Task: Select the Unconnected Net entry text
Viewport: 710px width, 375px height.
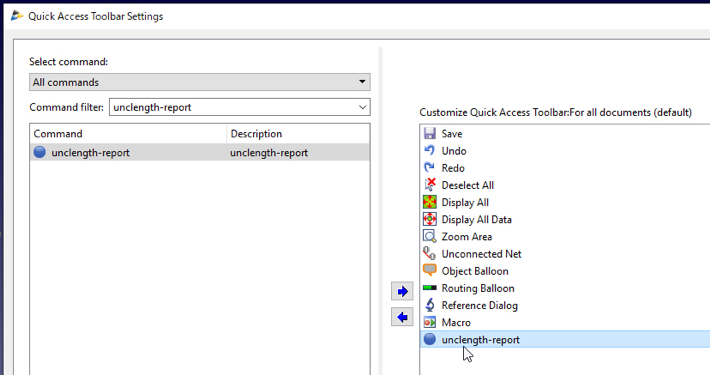Action: [481, 254]
